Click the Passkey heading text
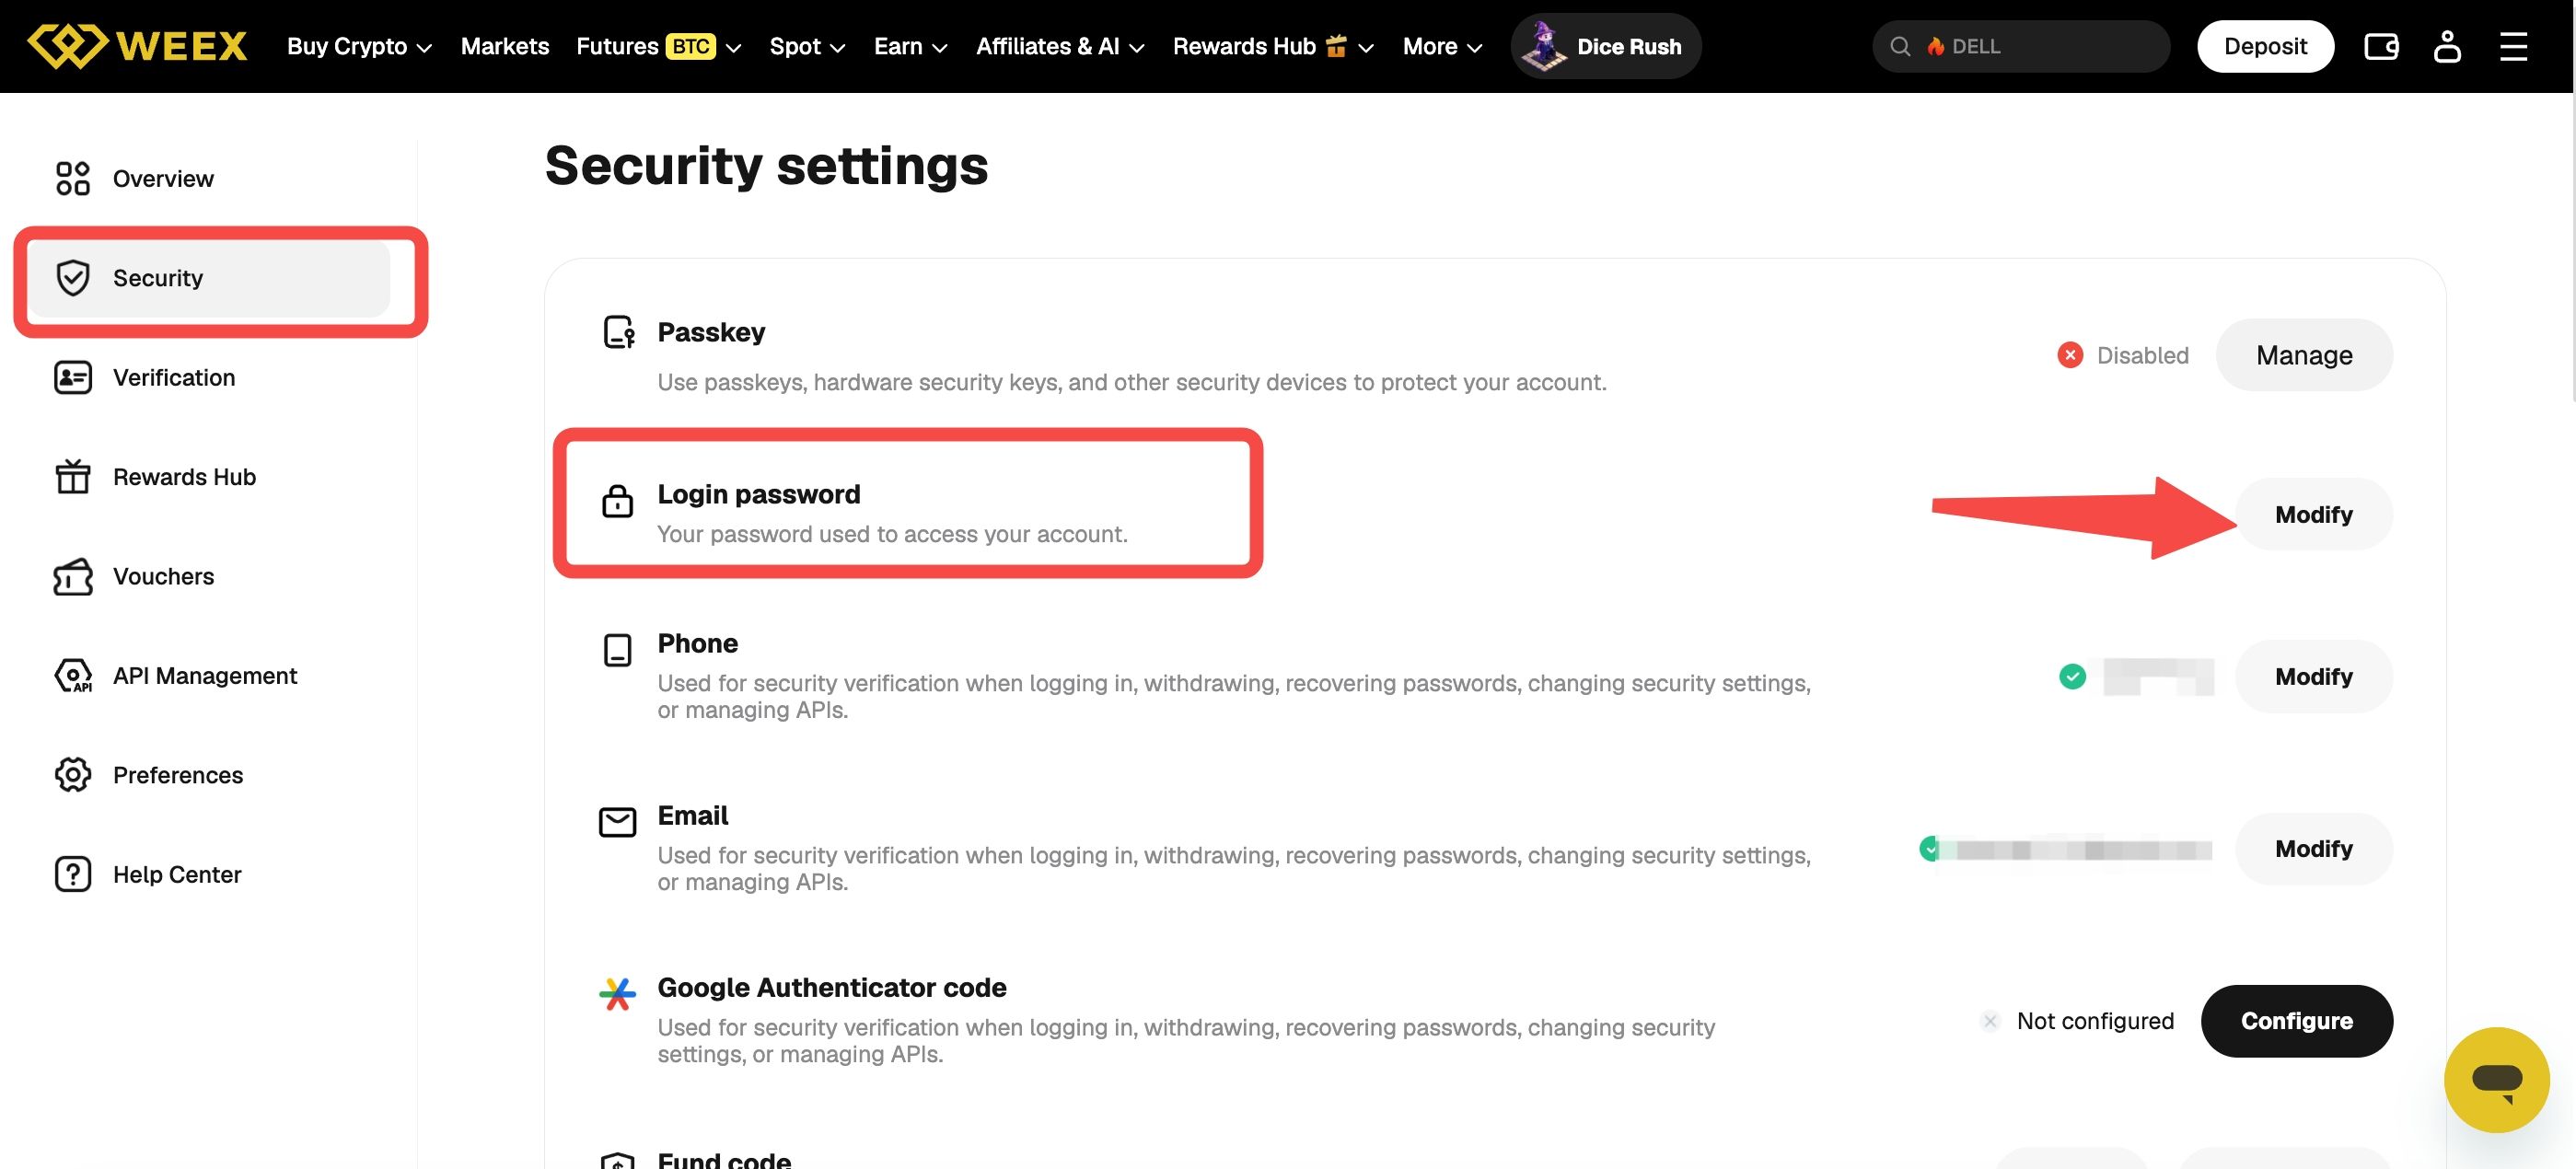 pos(711,332)
